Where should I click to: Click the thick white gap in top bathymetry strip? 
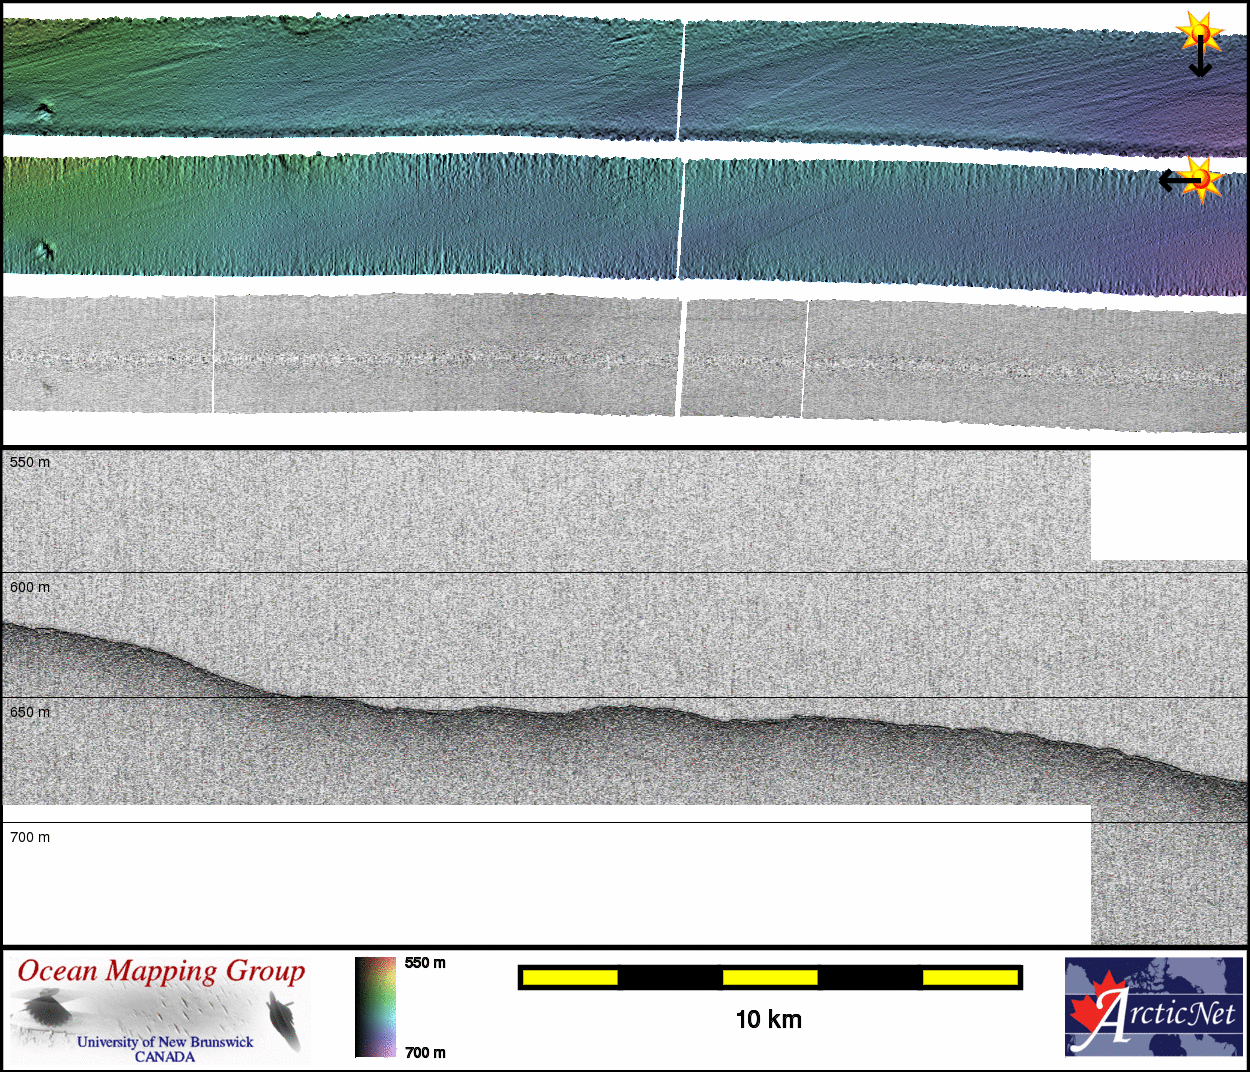[681, 80]
